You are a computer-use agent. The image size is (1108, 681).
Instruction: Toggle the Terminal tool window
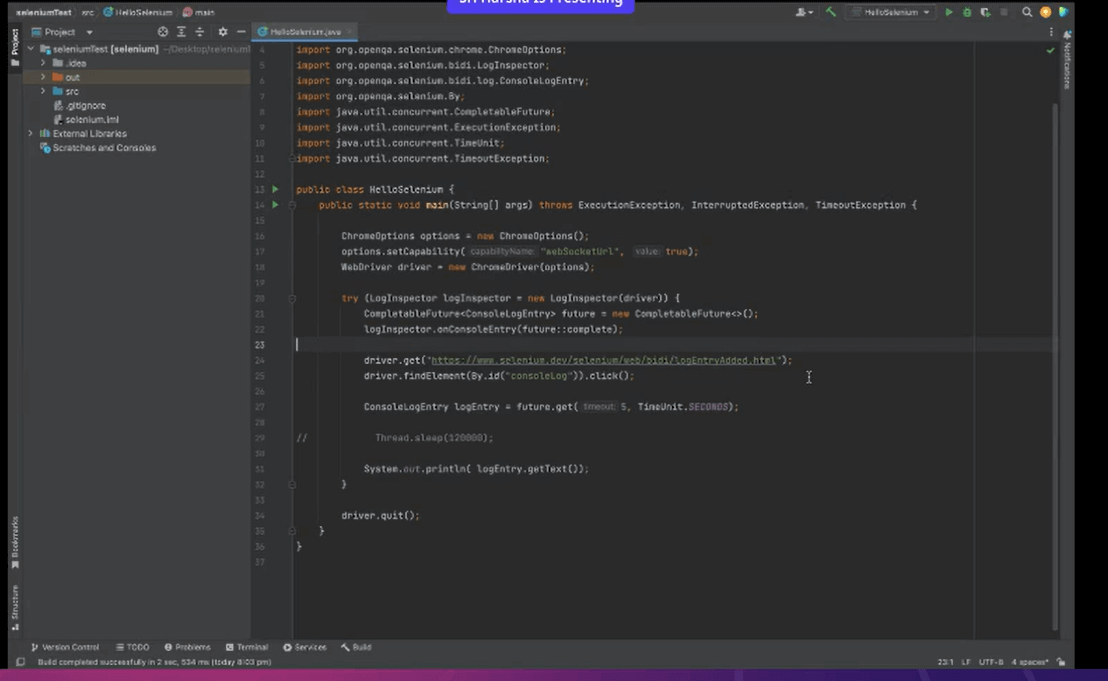(x=247, y=647)
